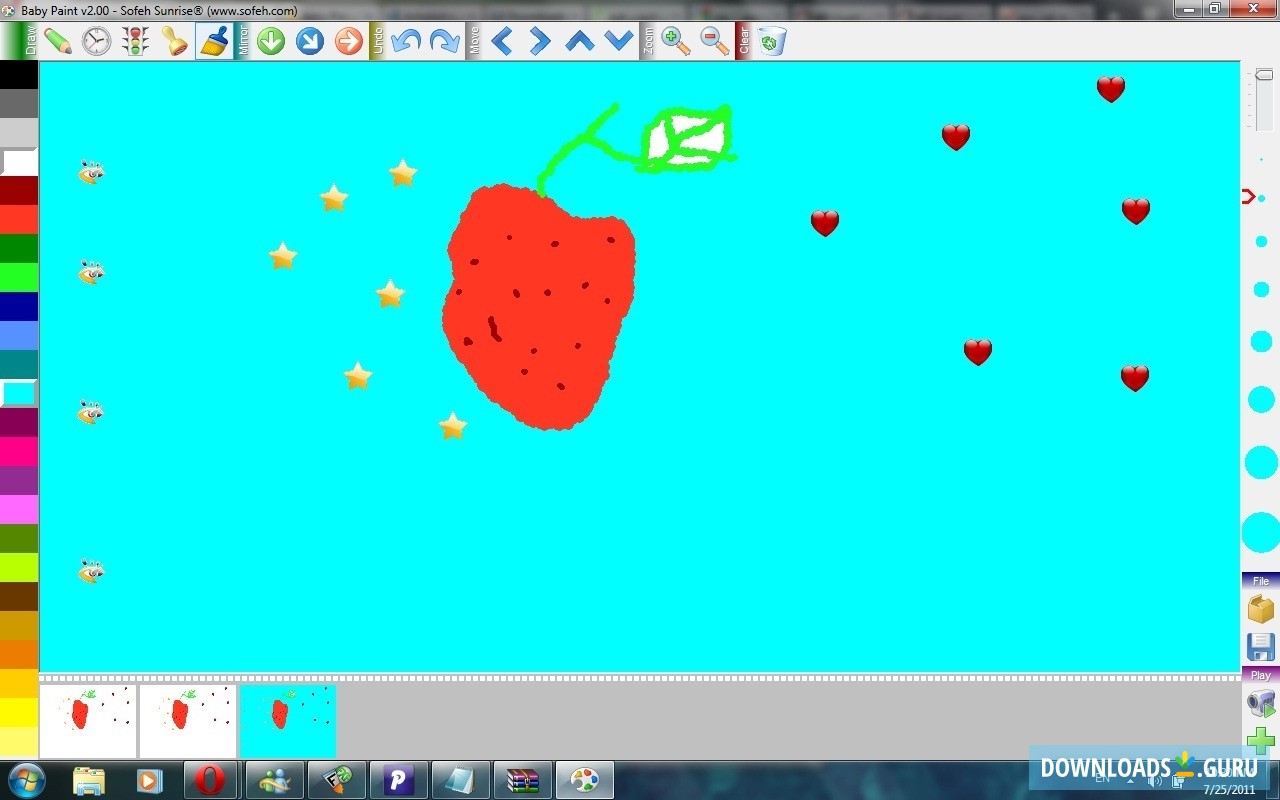Zoom out using the magnifier minus icon
The height and width of the screenshot is (800, 1280).
point(712,40)
